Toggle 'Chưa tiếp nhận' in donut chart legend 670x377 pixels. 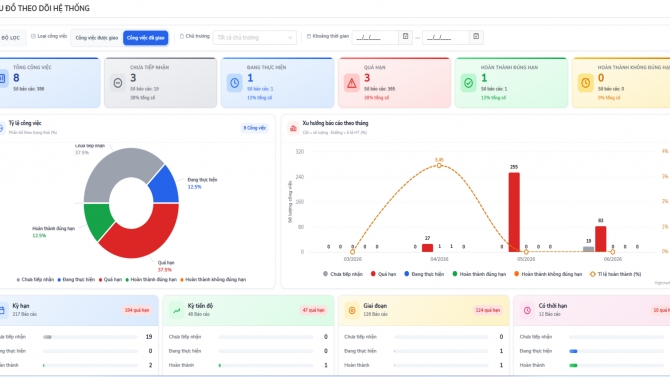pos(35,280)
